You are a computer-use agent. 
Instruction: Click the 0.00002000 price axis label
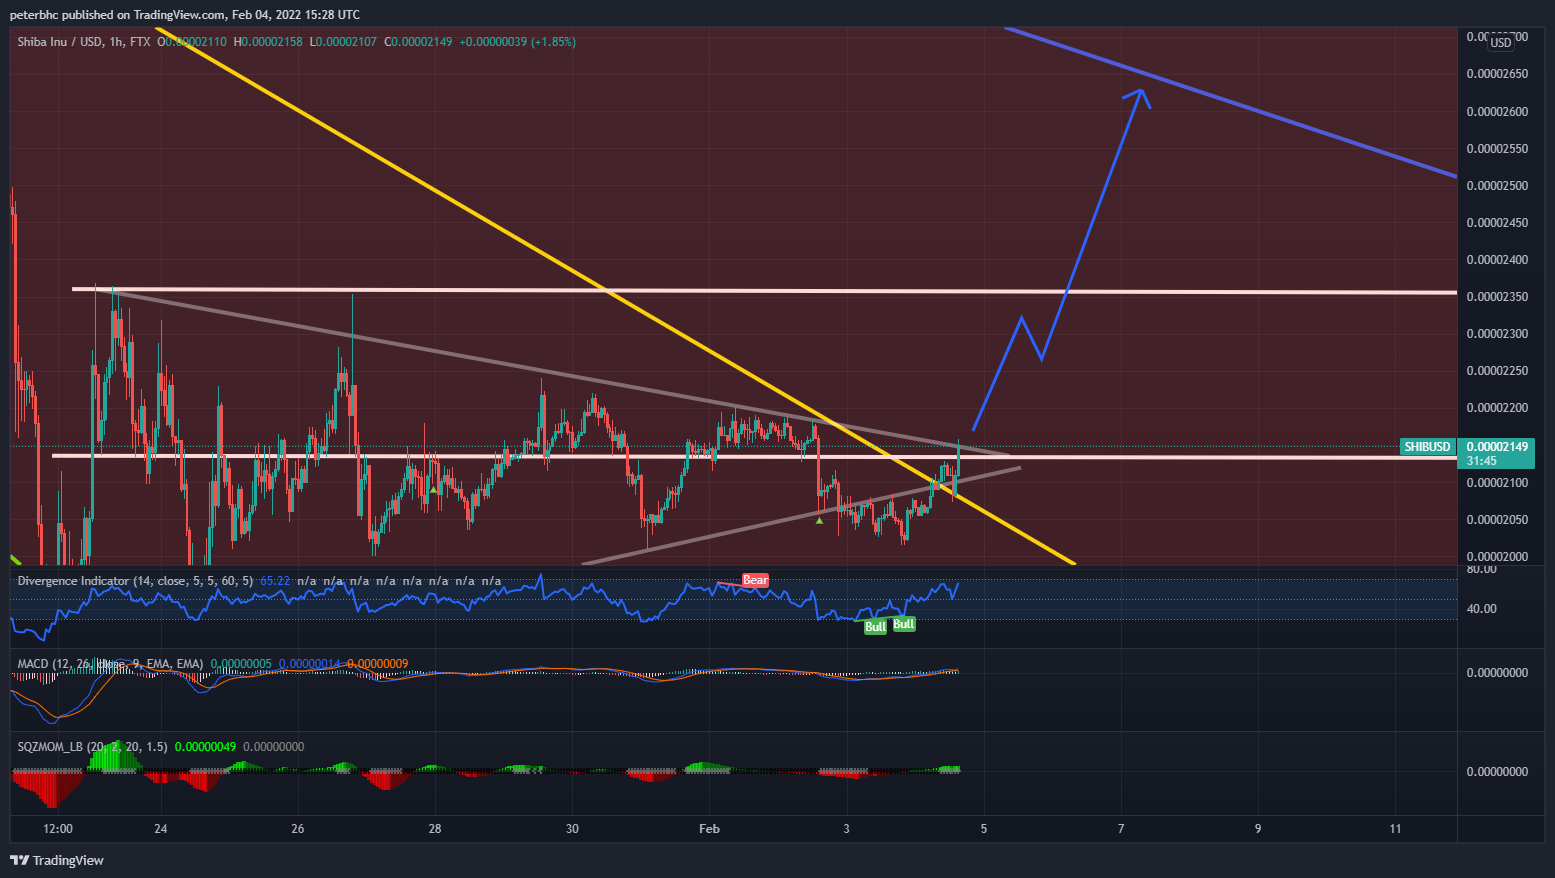[x=1497, y=557]
